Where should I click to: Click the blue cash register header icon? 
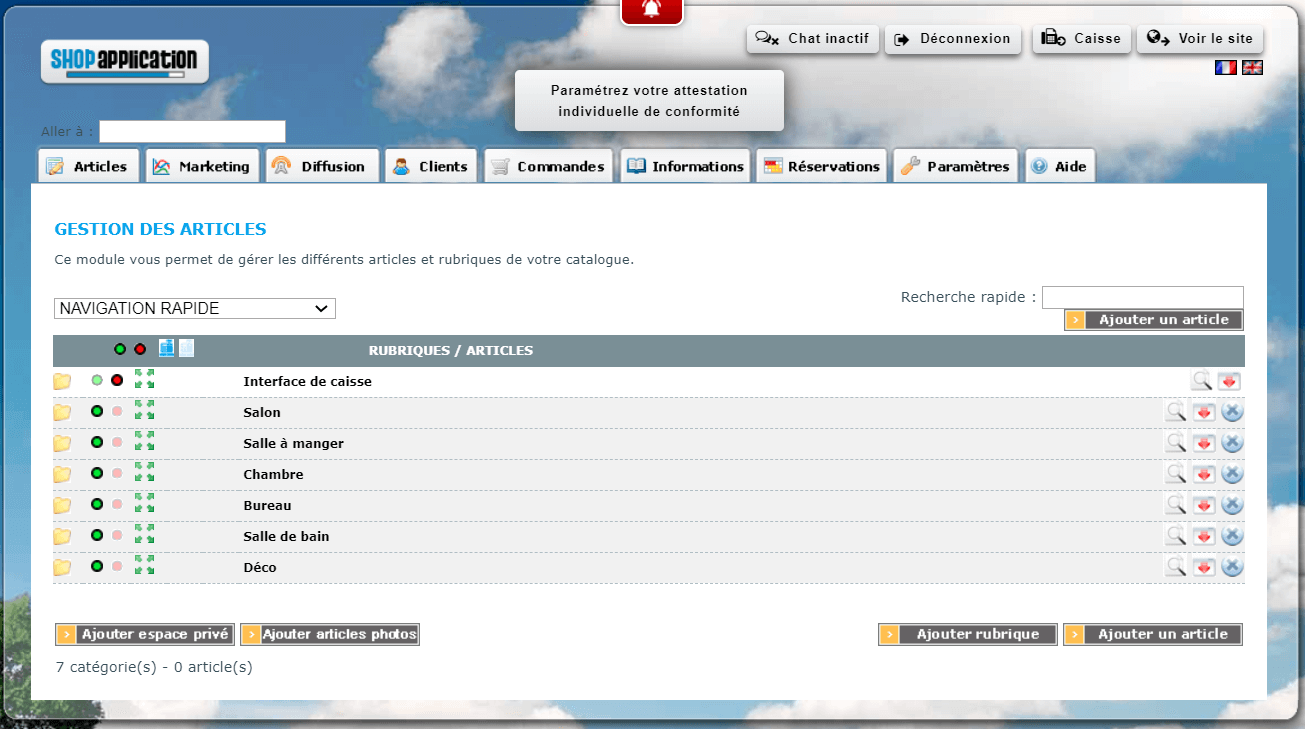pos(166,348)
